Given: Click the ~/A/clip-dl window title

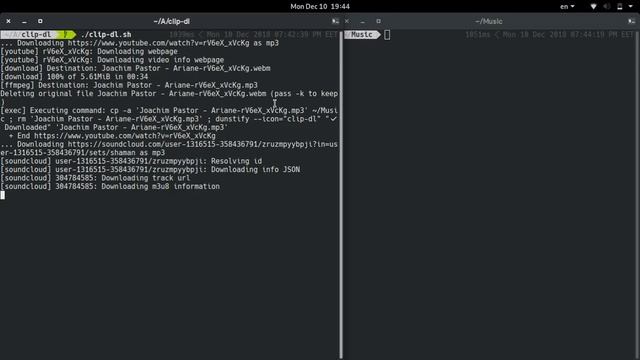Looking at the screenshot, I should click(x=172, y=21).
